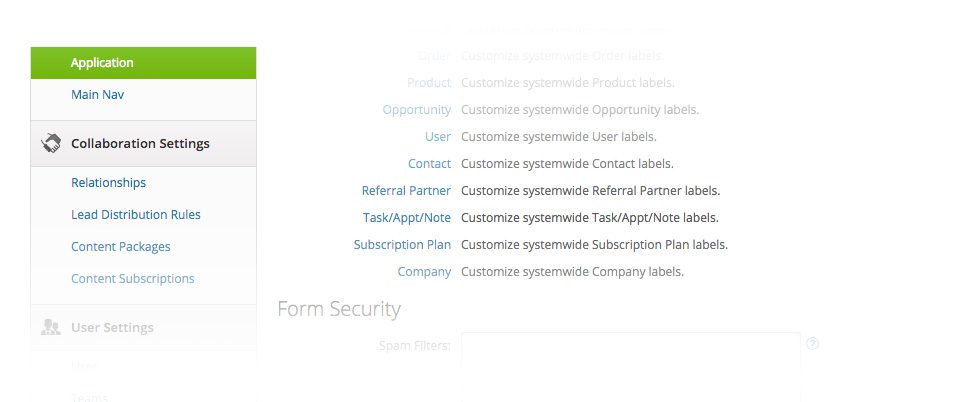Customize Product labels link
Screen dimensions: 960x402
428,82
